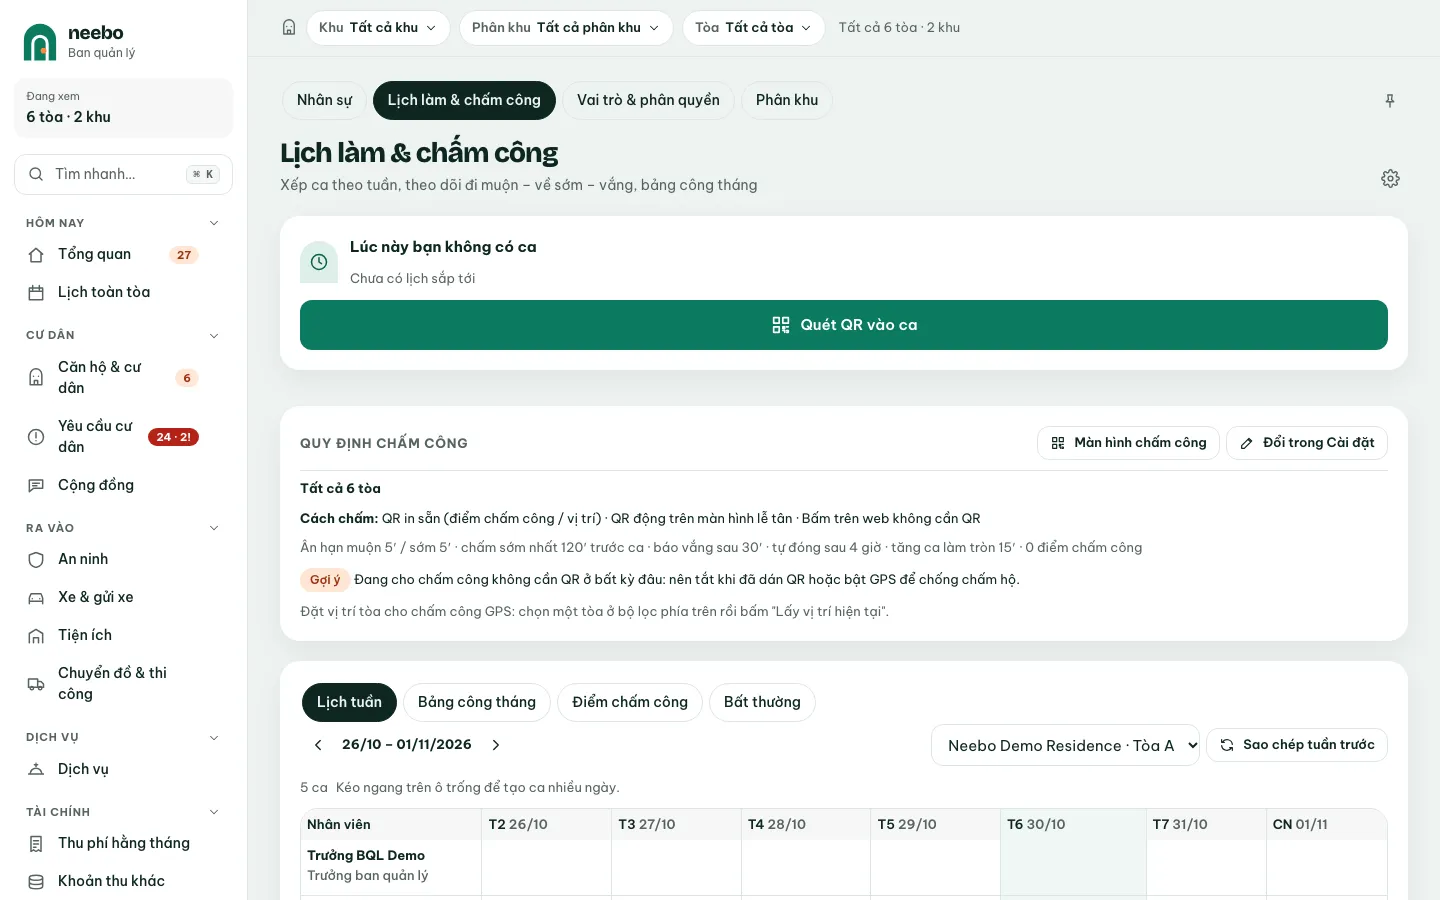The height and width of the screenshot is (900, 1440).
Task: Switch to Bảng công tháng tab
Action: (477, 702)
